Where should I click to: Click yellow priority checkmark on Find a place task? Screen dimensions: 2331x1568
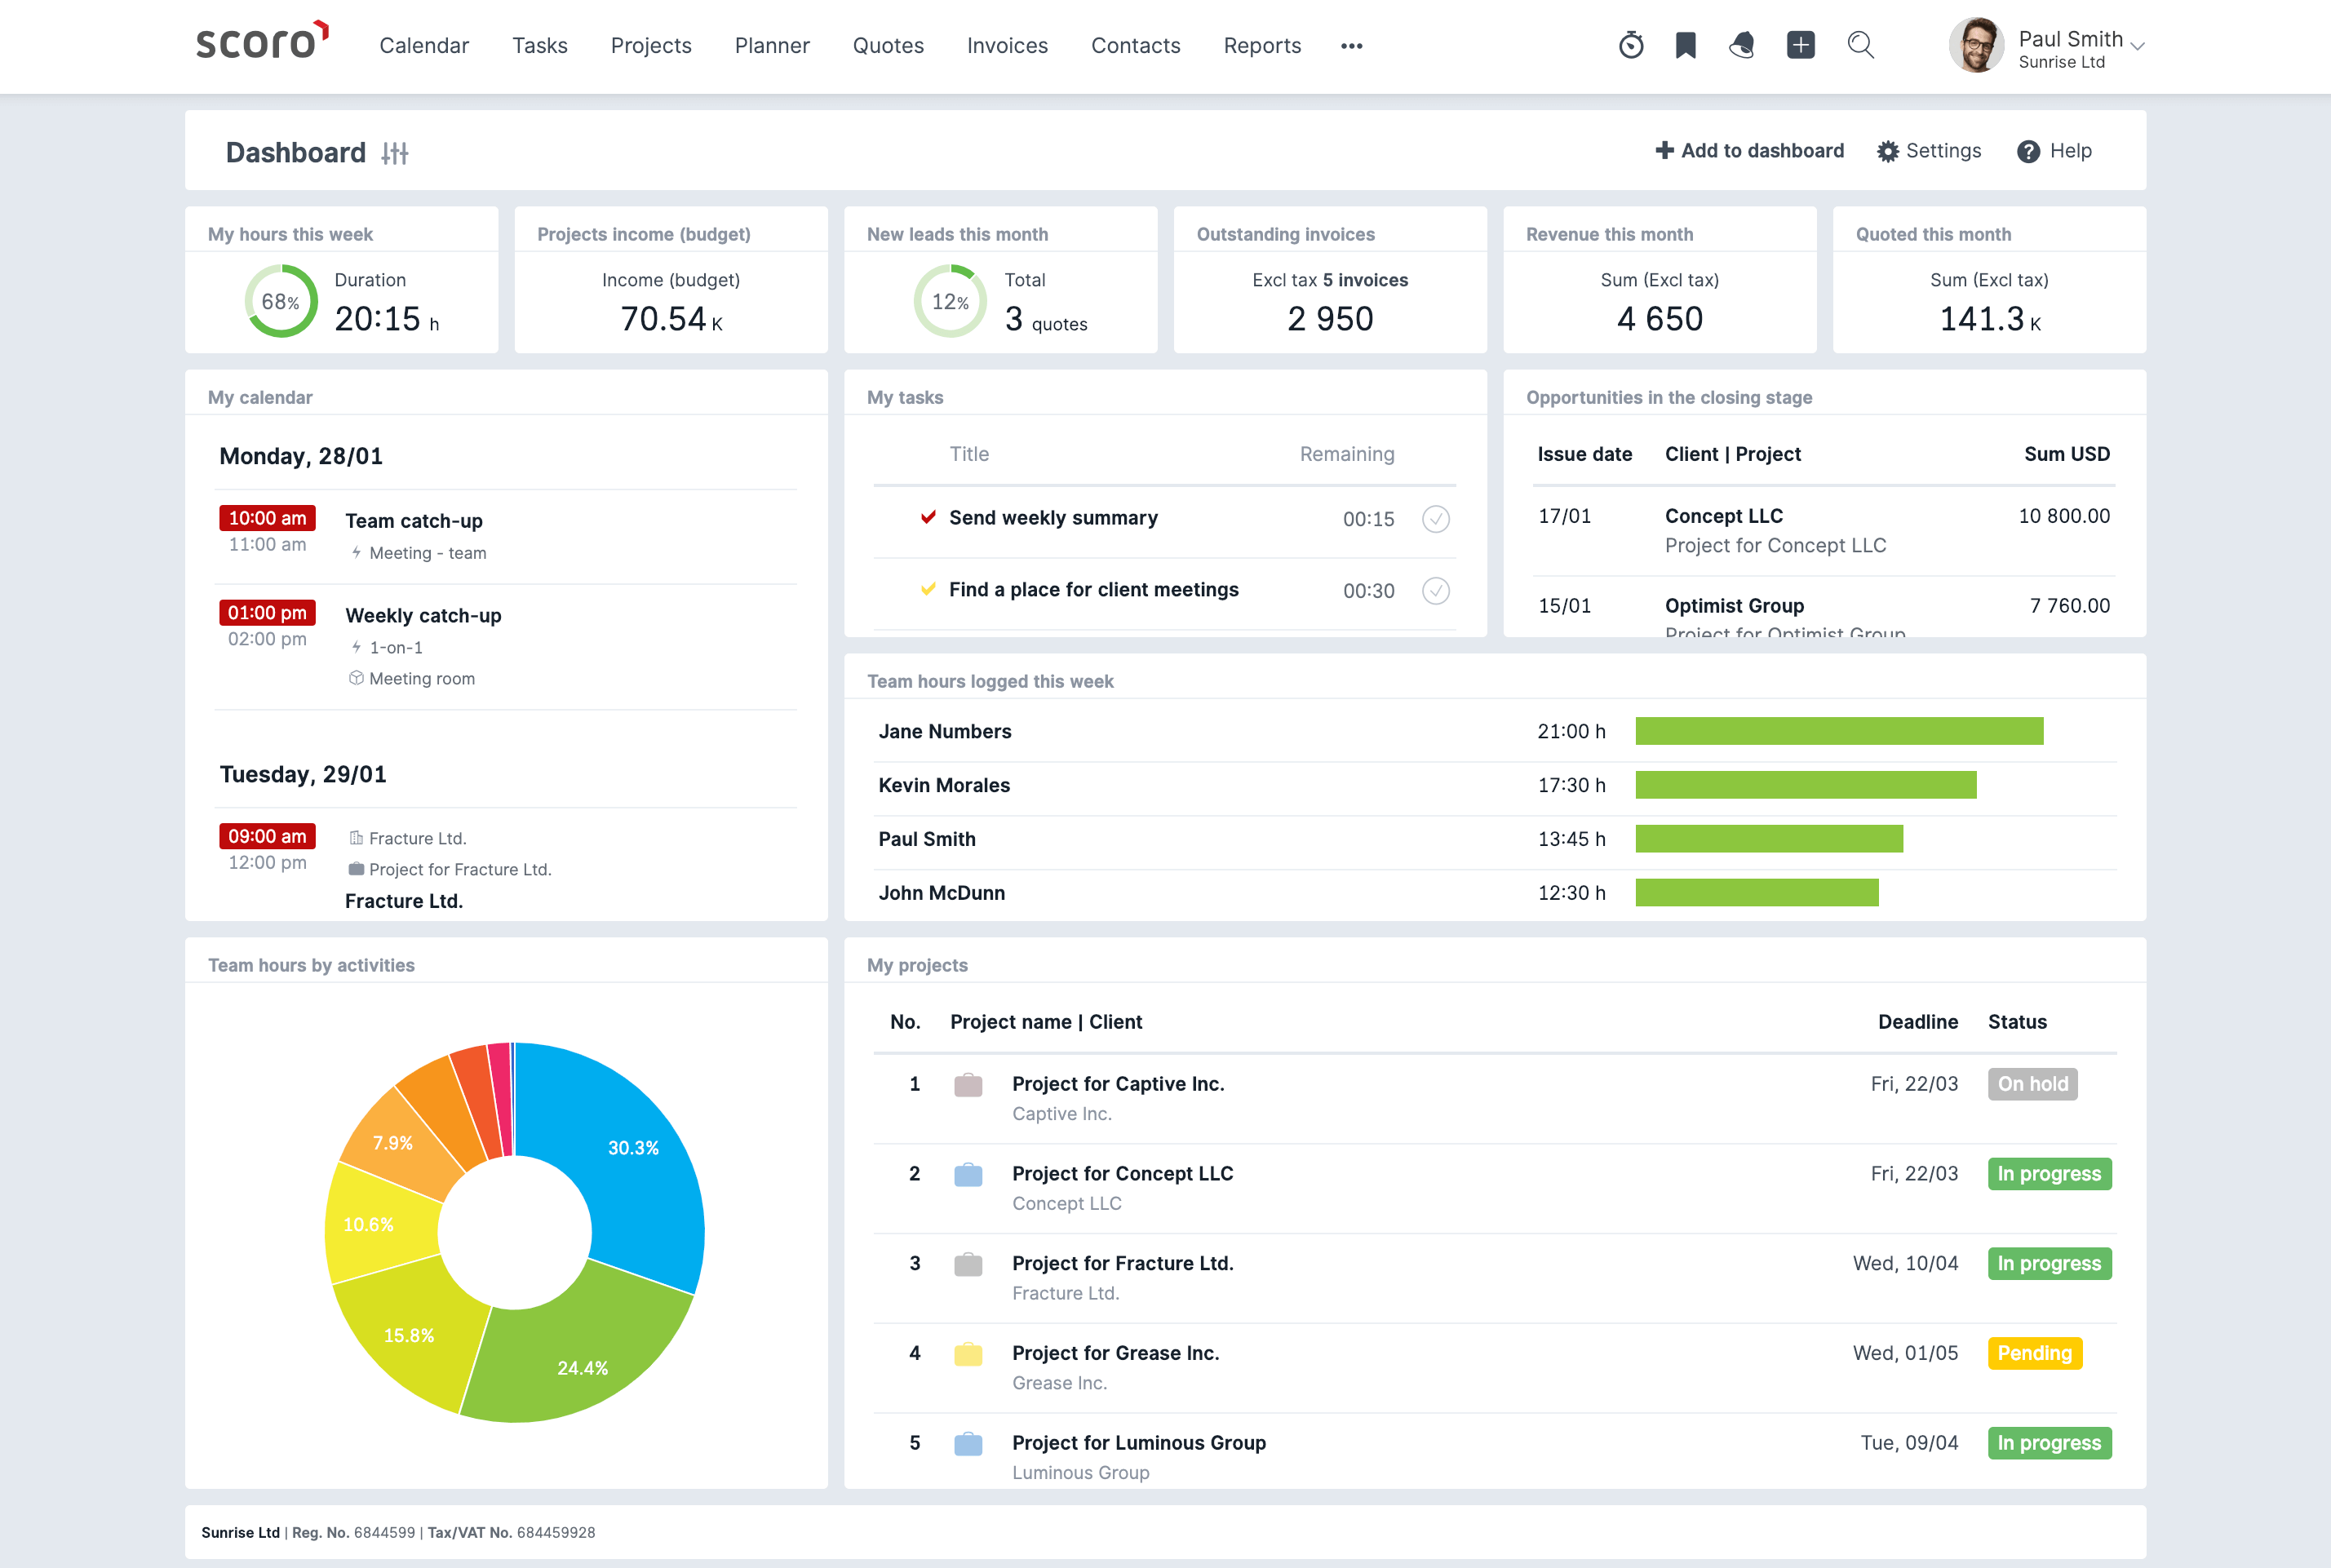coord(928,589)
